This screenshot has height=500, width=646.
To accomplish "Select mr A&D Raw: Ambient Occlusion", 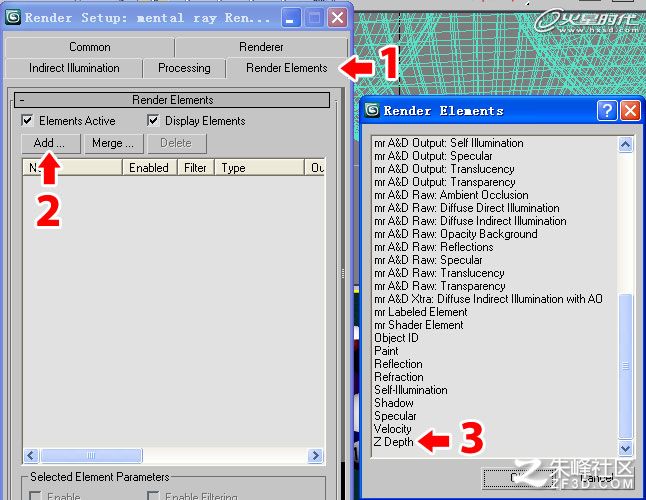I will click(x=451, y=195).
